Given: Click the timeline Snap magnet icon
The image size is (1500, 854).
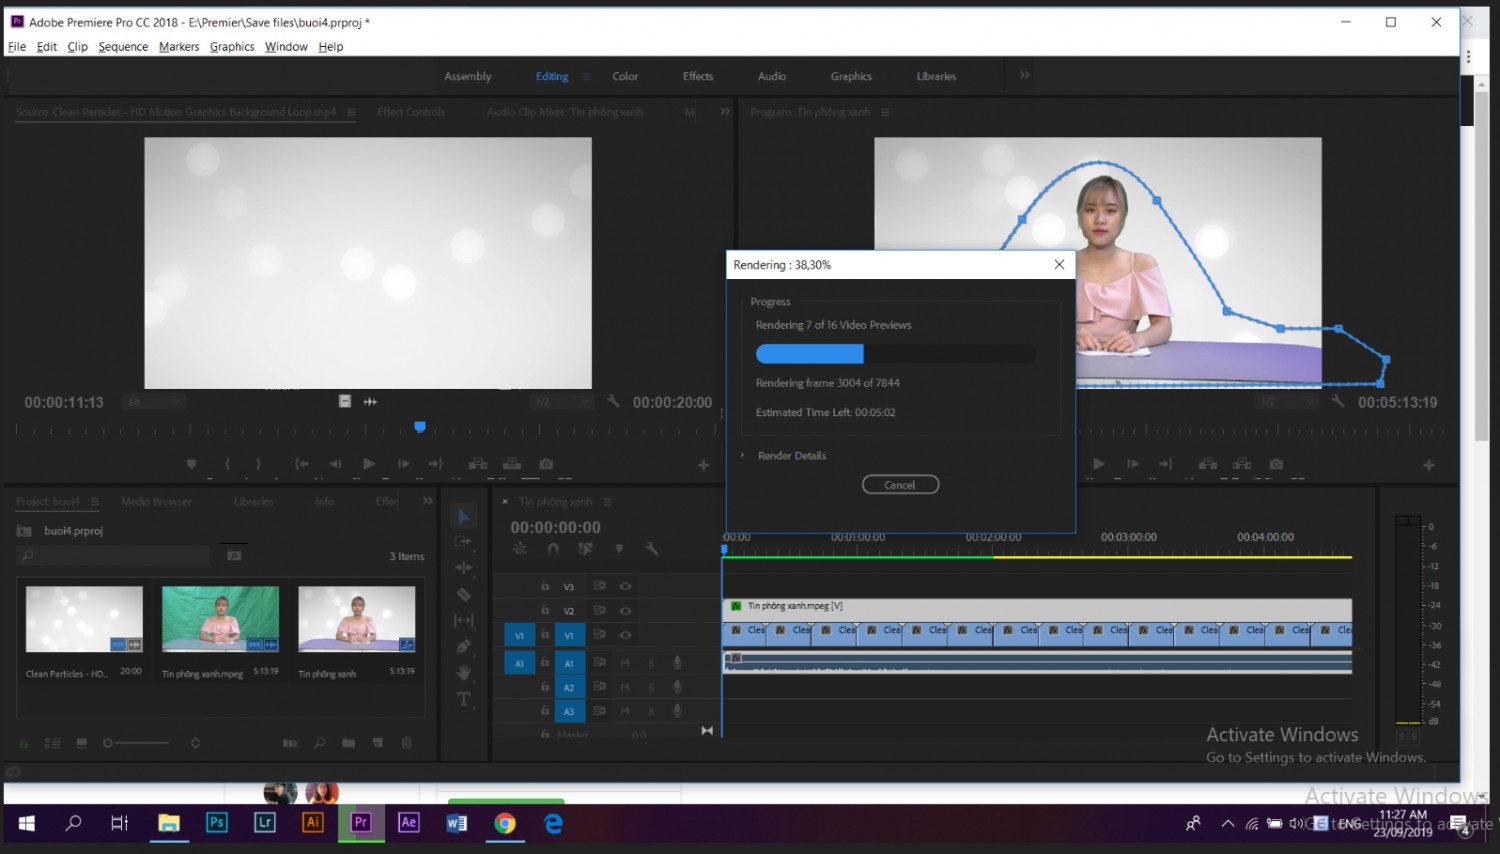Looking at the screenshot, I should pos(553,548).
